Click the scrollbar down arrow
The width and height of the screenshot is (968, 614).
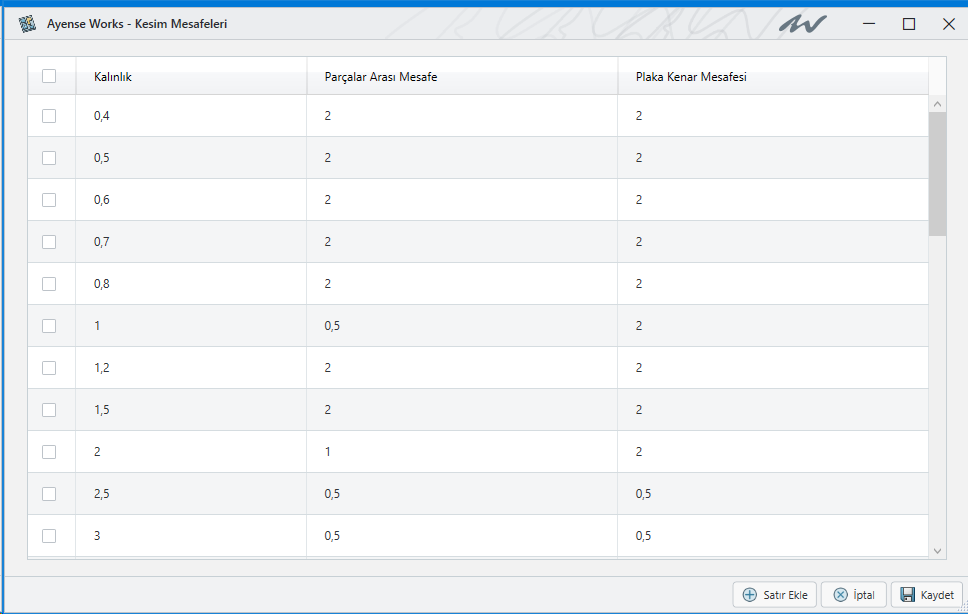click(937, 551)
